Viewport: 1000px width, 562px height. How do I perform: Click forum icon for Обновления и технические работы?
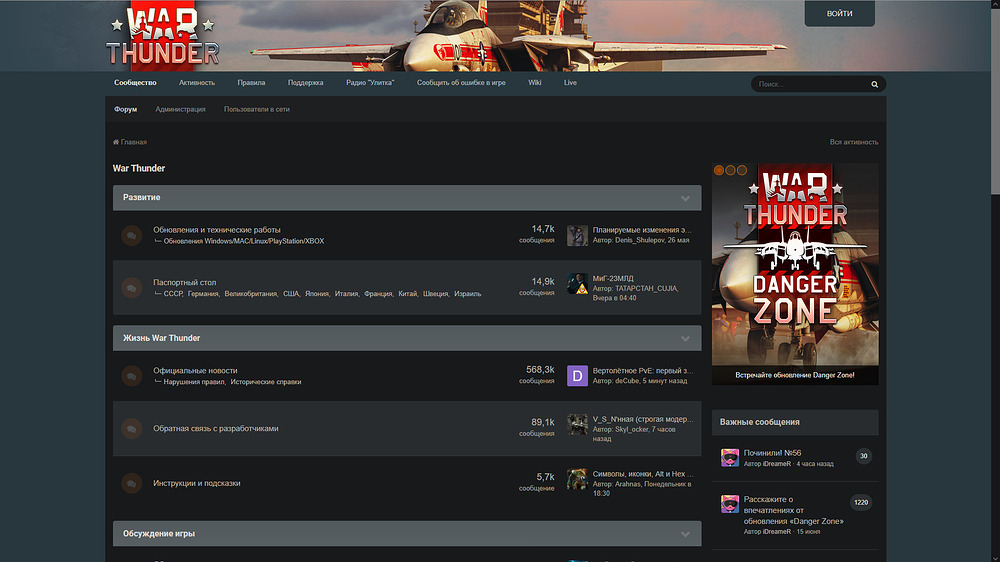(131, 235)
